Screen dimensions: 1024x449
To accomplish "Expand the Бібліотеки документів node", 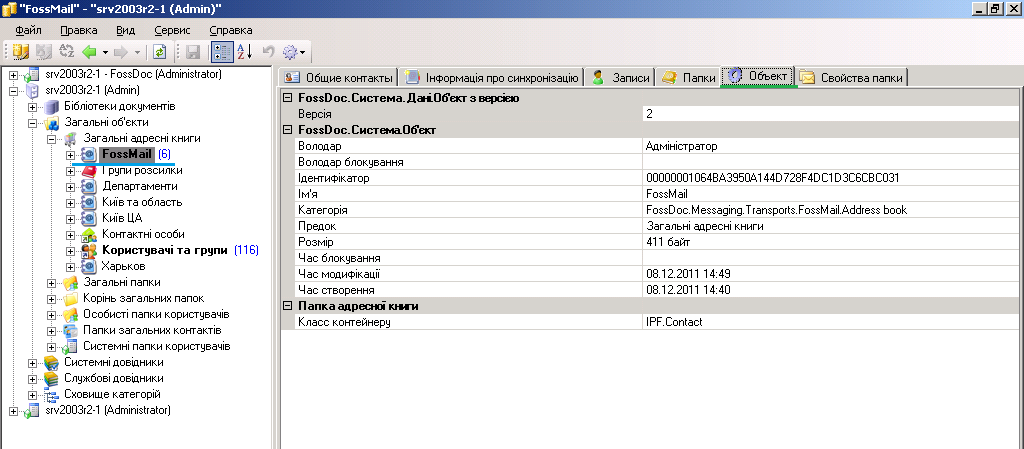I will pos(33,107).
